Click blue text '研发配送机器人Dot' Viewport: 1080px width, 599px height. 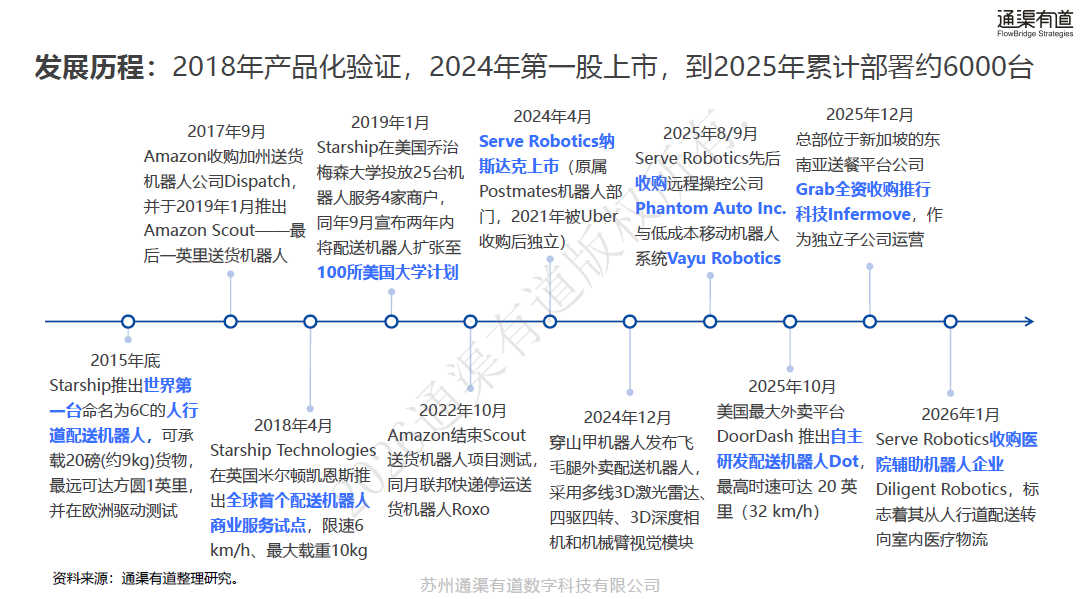tap(788, 461)
